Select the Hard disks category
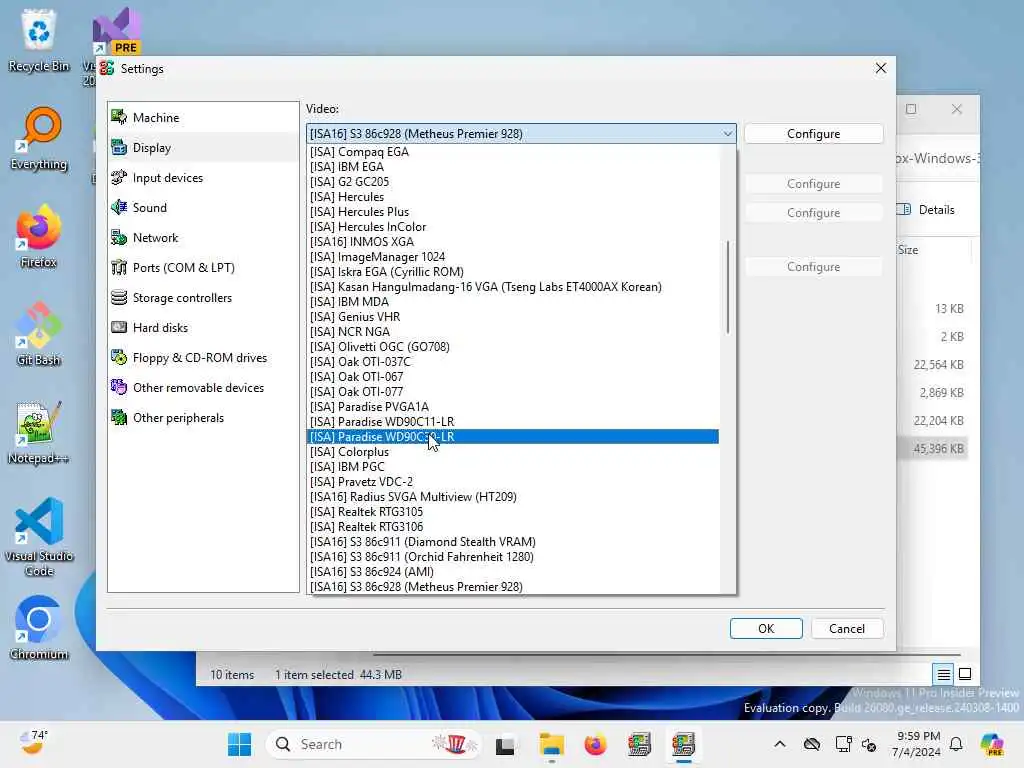 pos(203,328)
